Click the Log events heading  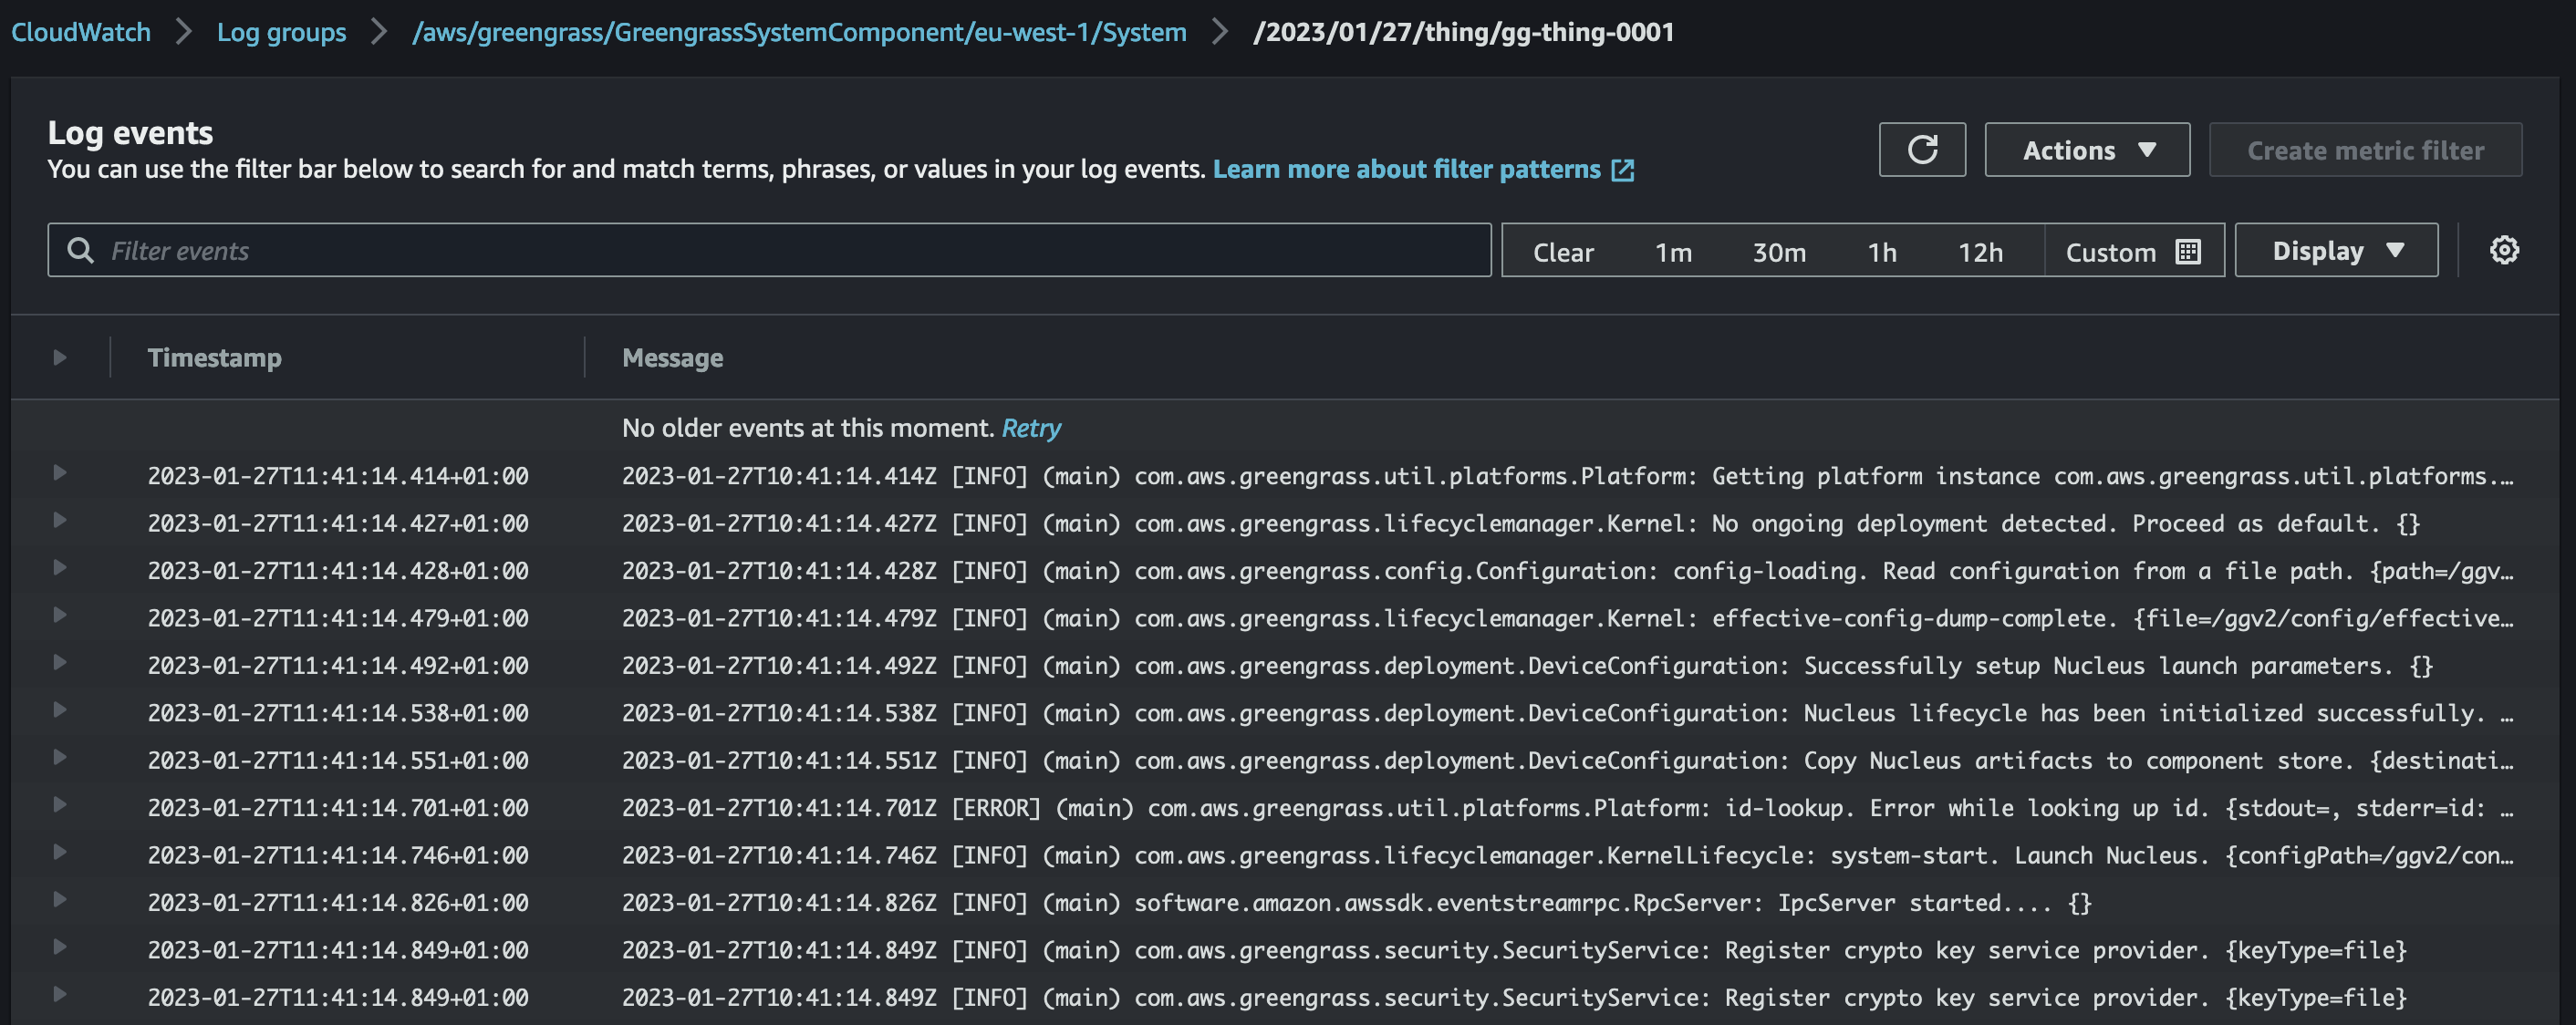(130, 133)
